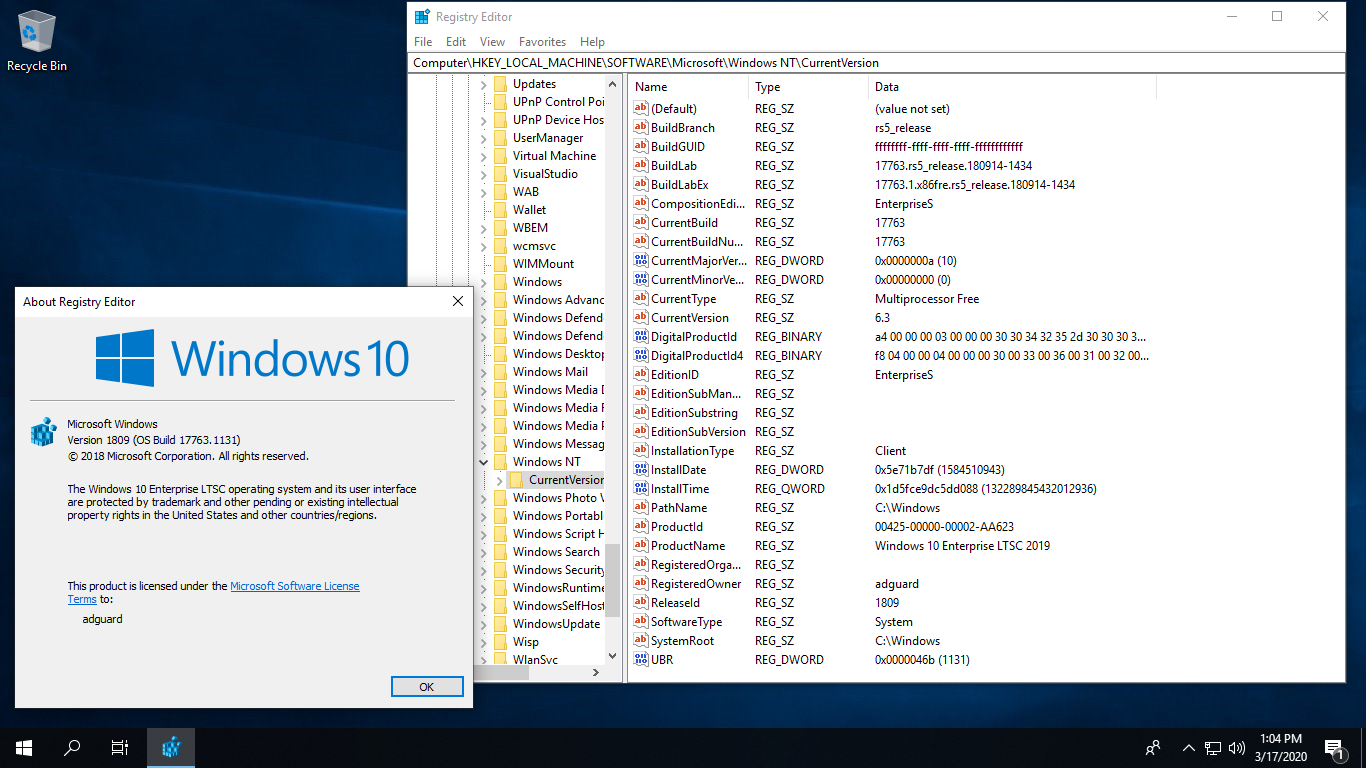Open the Edit menu

tap(456, 42)
